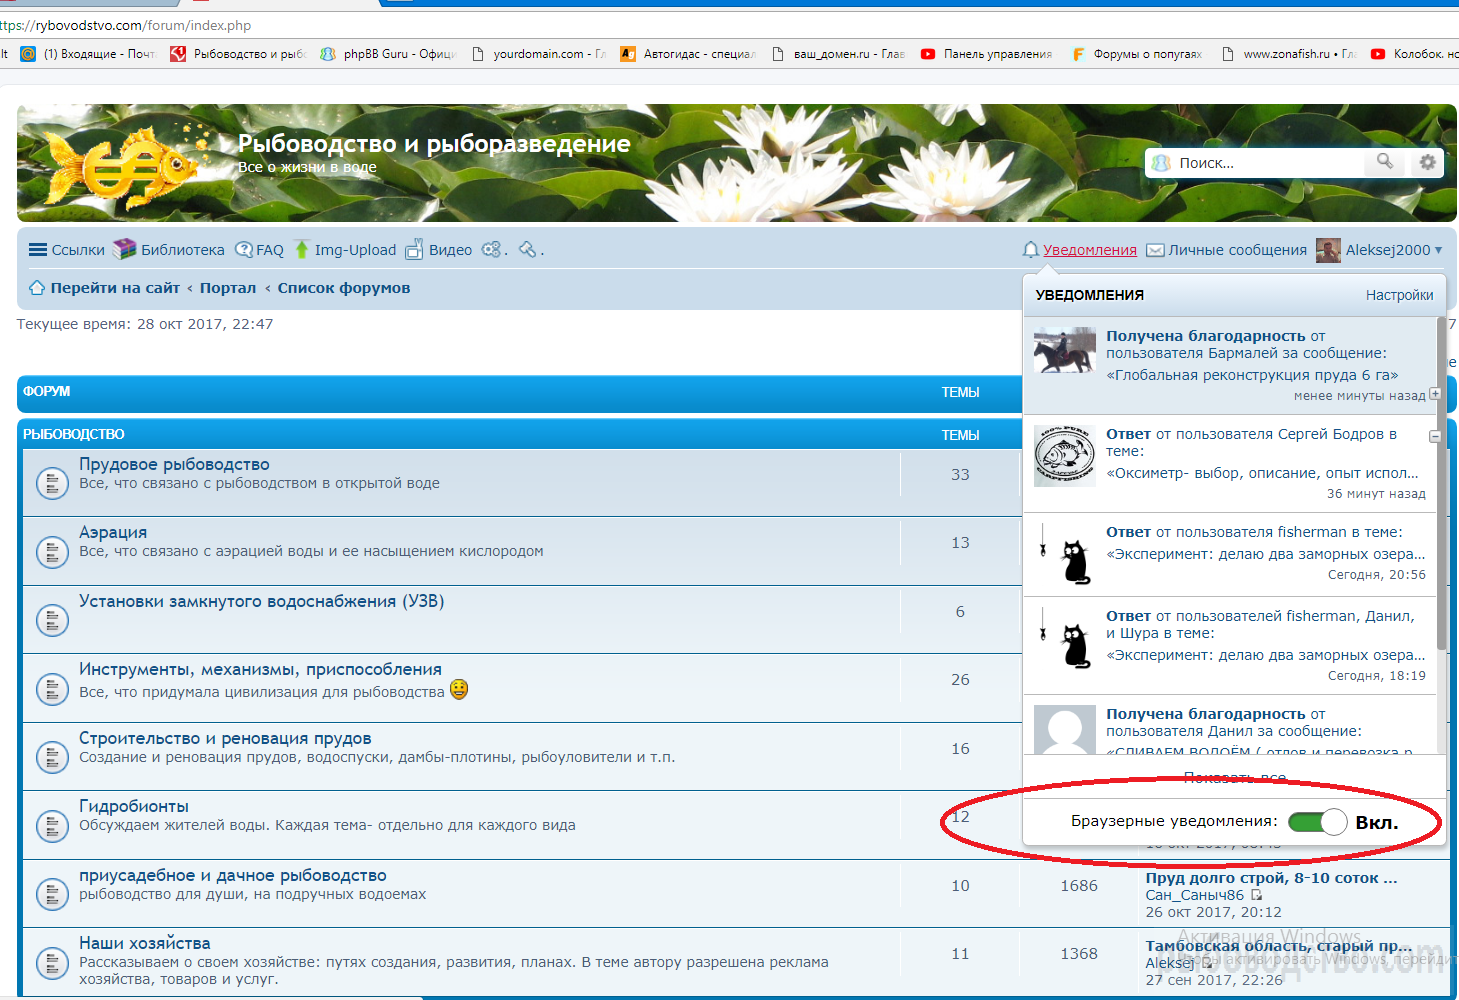
Task: Click the forum icon beside Установки замкнутого водоснабжения
Action: click(x=52, y=620)
